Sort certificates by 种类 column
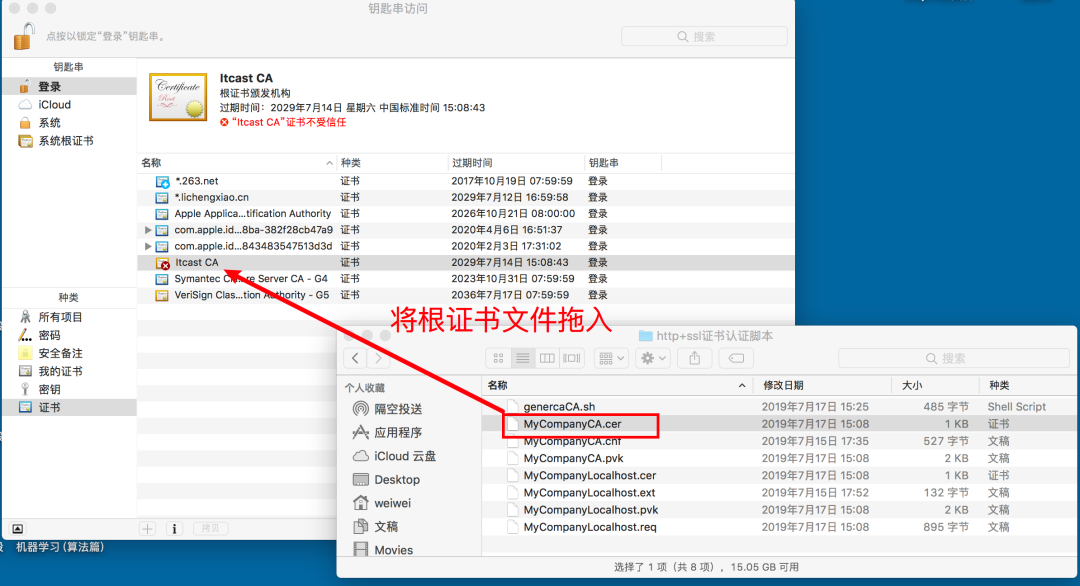This screenshot has height=586, width=1080. [392, 163]
